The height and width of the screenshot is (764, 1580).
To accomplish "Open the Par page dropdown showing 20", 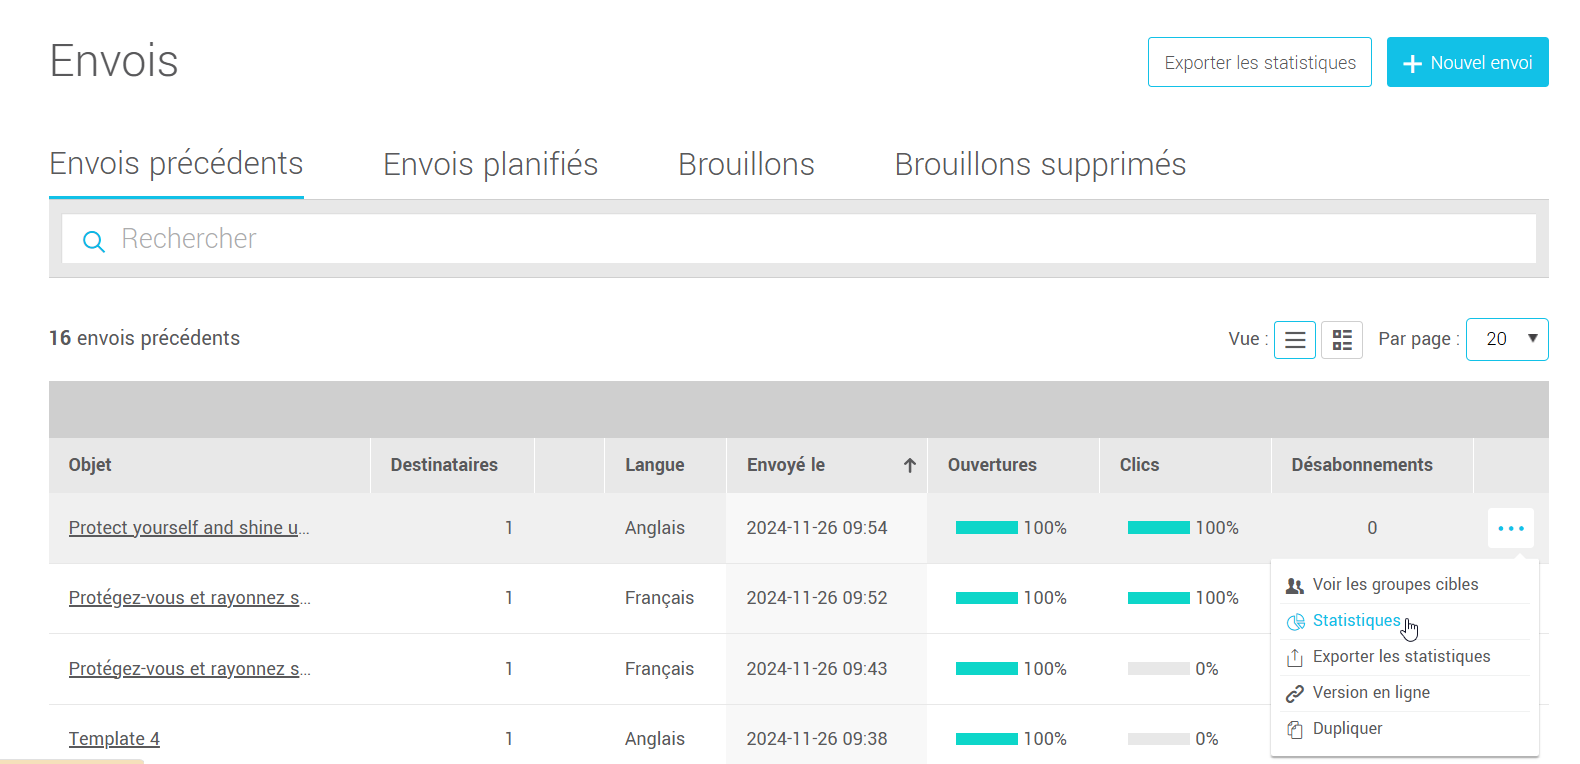I will click(x=1507, y=339).
